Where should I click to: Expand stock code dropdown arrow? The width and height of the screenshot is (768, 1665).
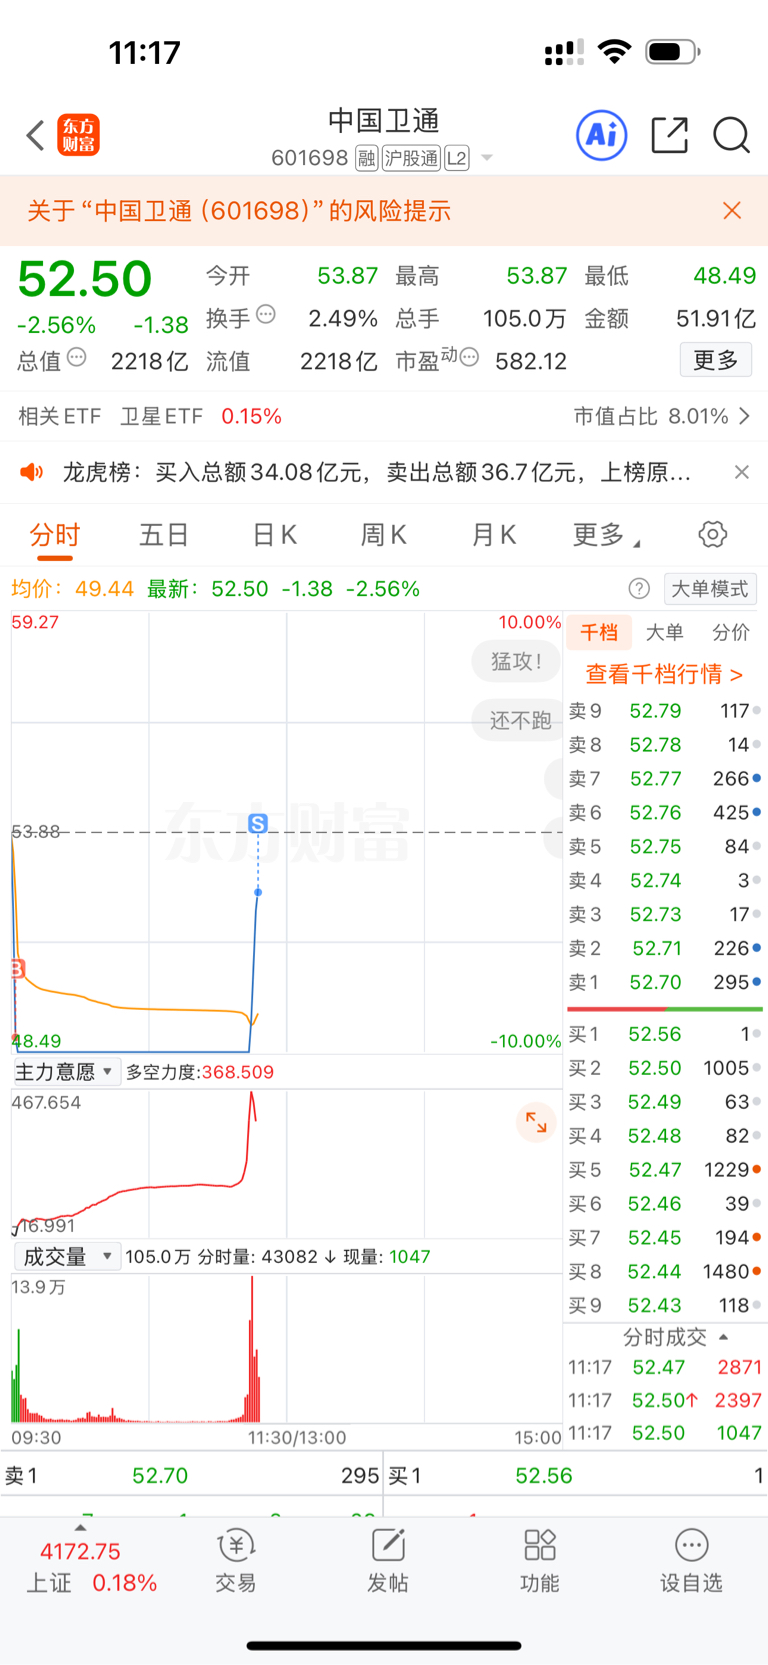click(487, 158)
